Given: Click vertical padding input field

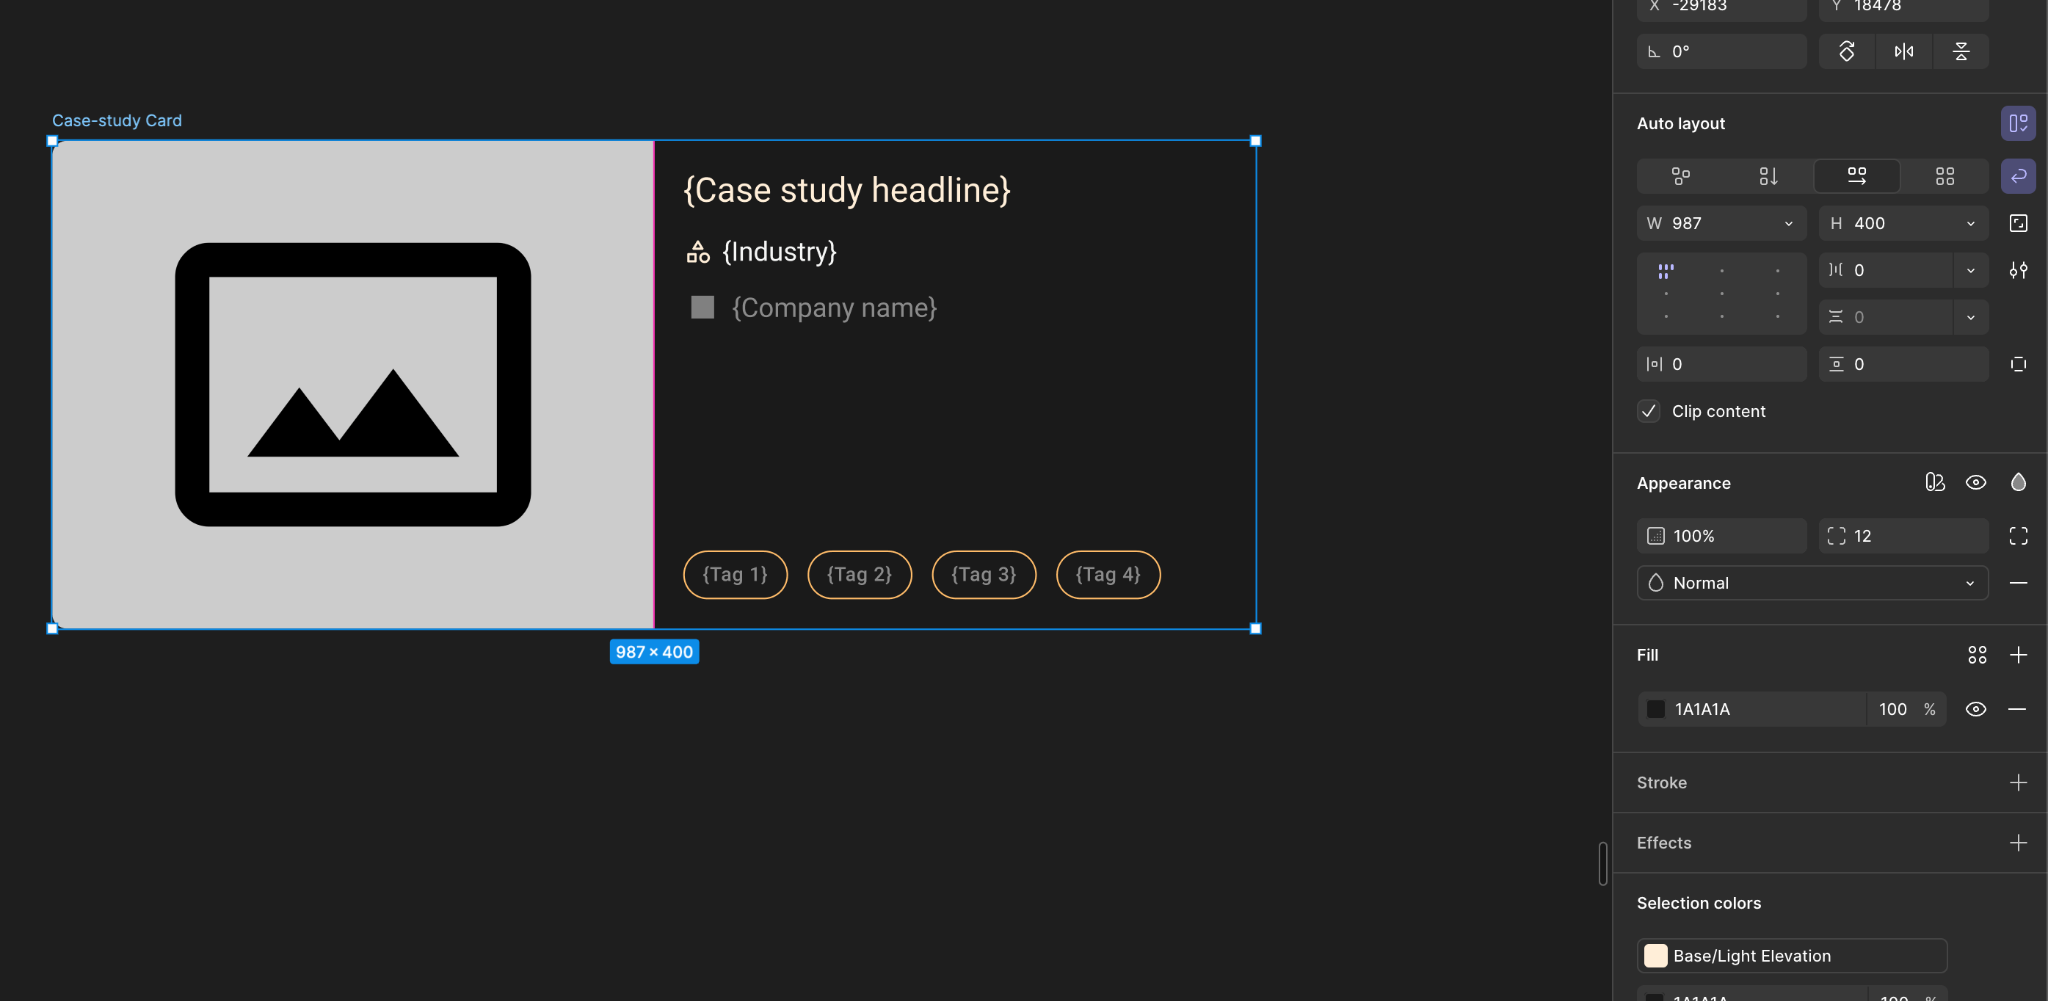Looking at the screenshot, I should point(1904,364).
